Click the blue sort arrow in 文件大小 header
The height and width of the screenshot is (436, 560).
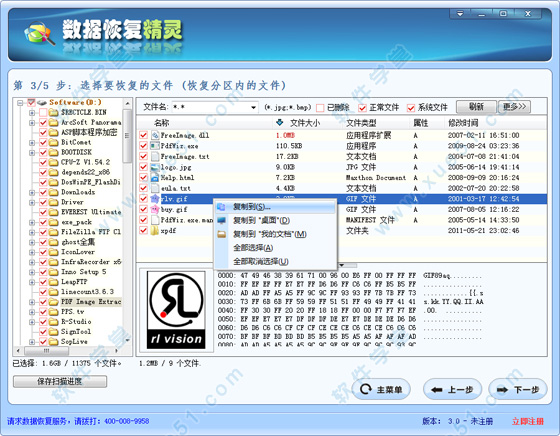click(x=280, y=122)
